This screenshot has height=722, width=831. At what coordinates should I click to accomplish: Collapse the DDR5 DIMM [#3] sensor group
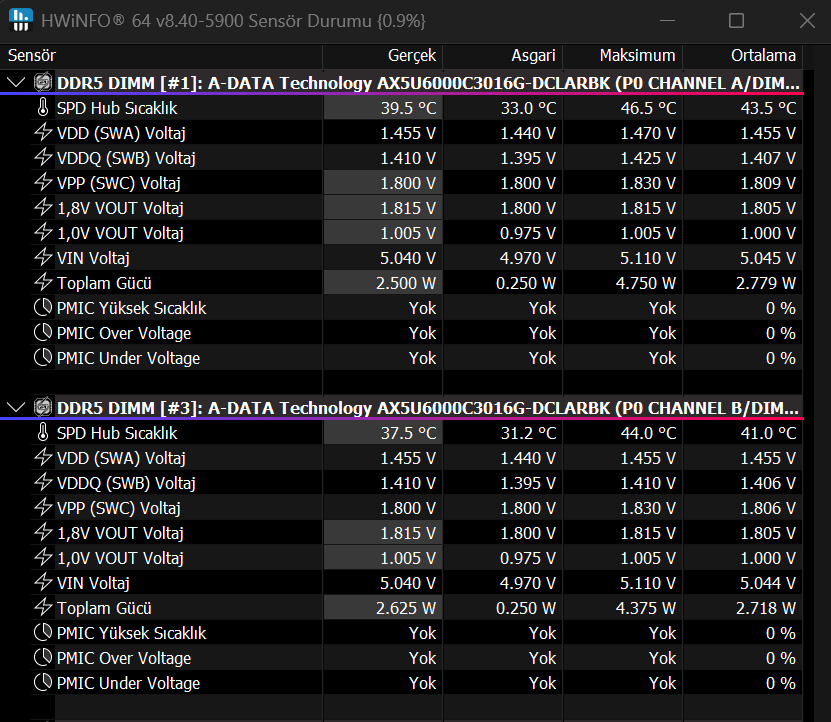point(16,408)
